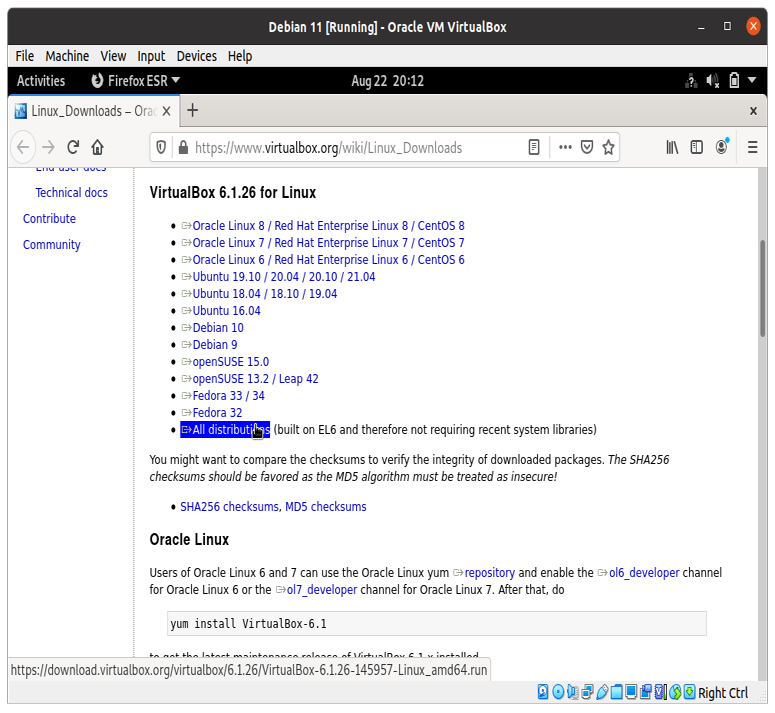
Task: Click the keyboard capture green arrow icon
Action: [689, 692]
